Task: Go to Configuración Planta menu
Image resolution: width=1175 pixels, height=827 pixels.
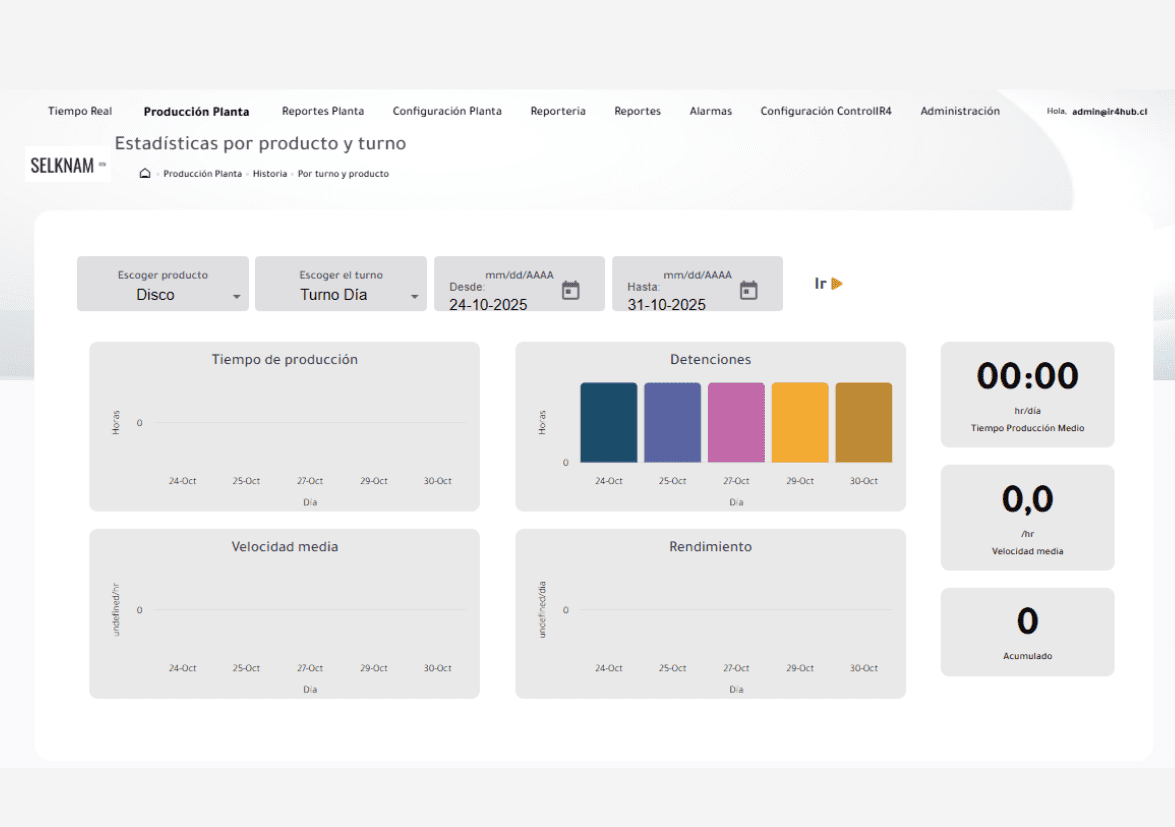Action: pos(447,111)
